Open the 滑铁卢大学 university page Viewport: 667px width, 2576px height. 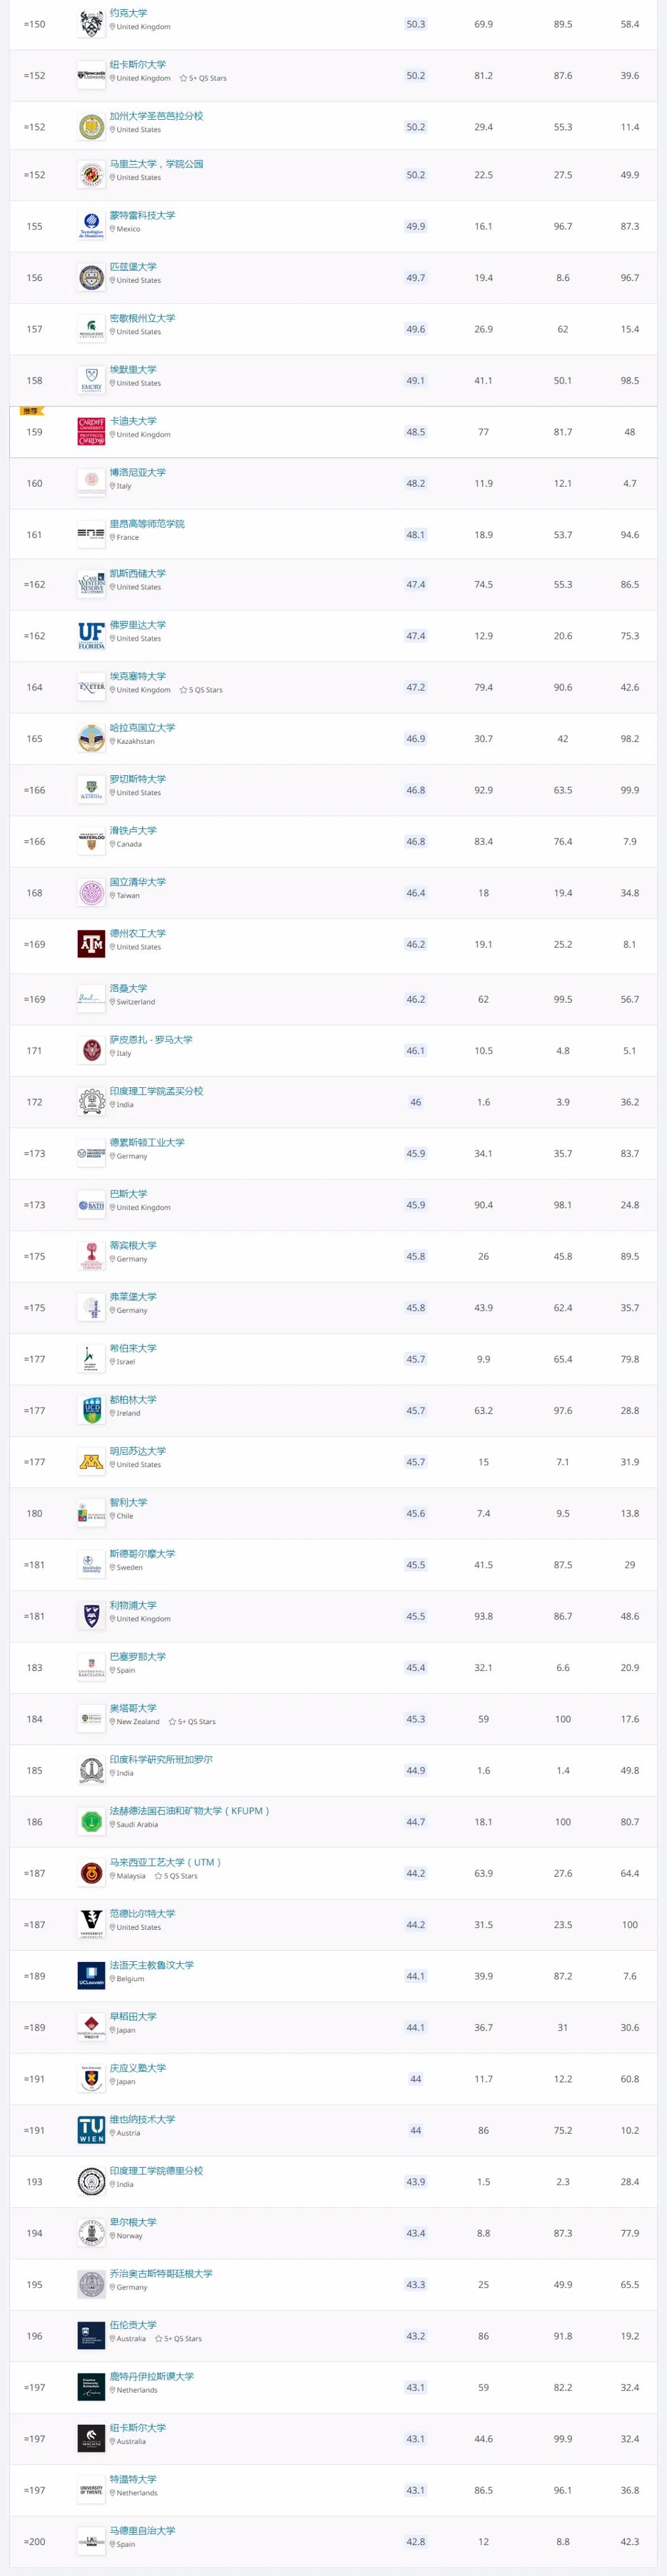133,830
